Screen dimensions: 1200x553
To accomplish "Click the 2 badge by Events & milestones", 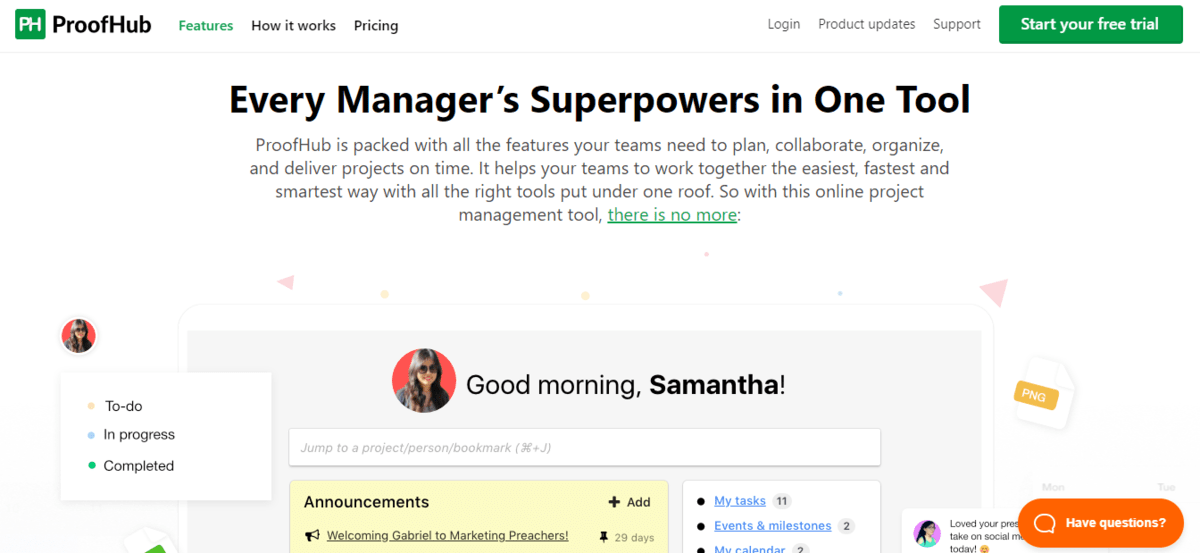I will [846, 526].
